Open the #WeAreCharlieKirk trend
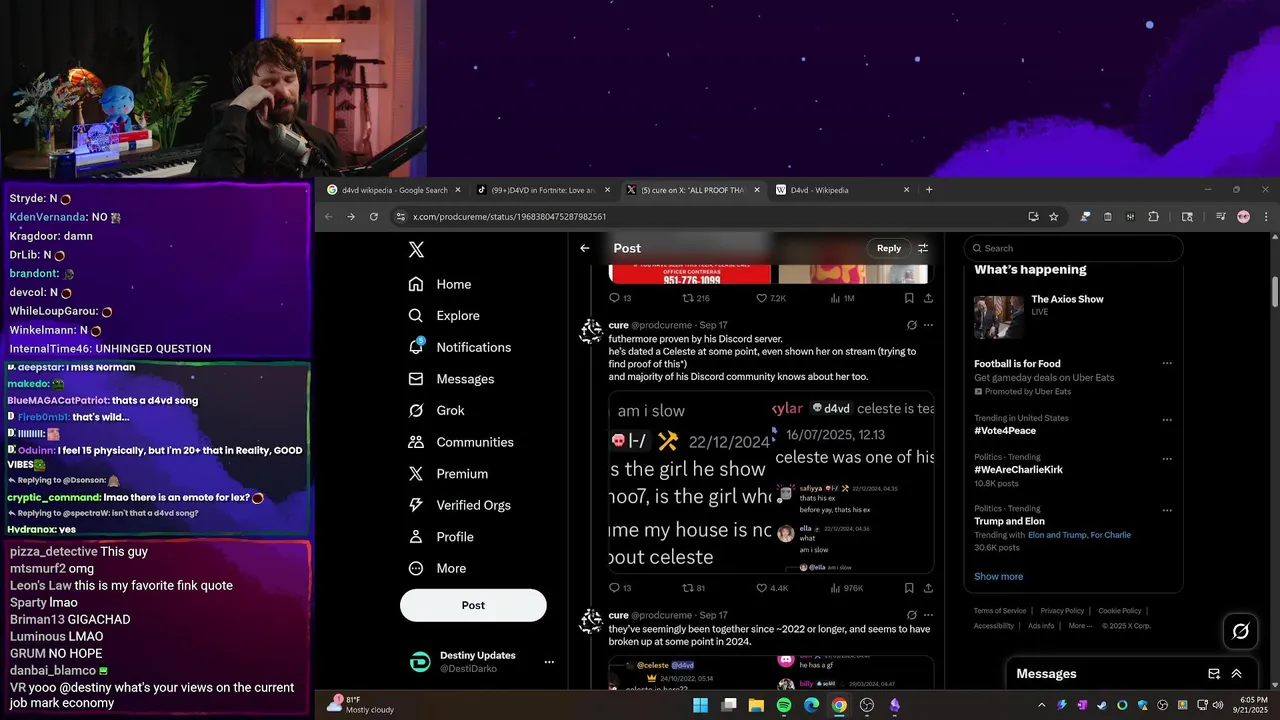 coord(1019,470)
